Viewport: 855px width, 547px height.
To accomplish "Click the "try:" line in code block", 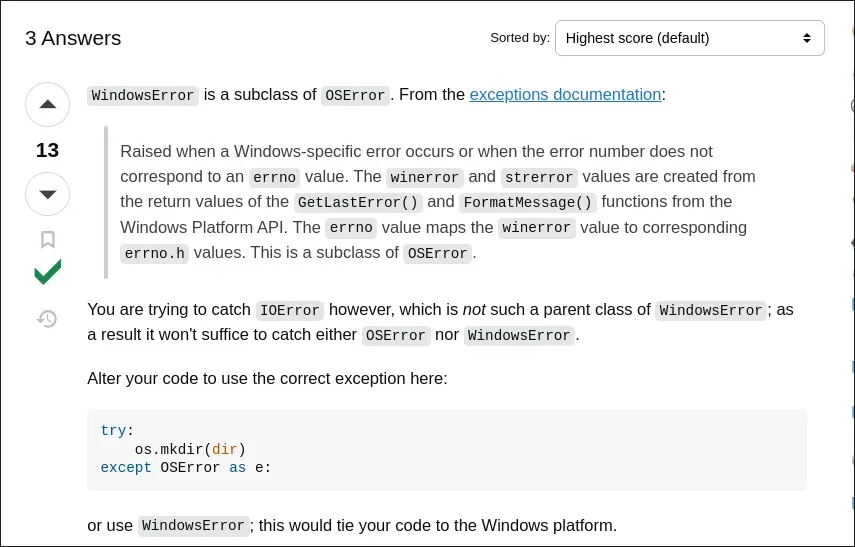I will coord(114,431).
